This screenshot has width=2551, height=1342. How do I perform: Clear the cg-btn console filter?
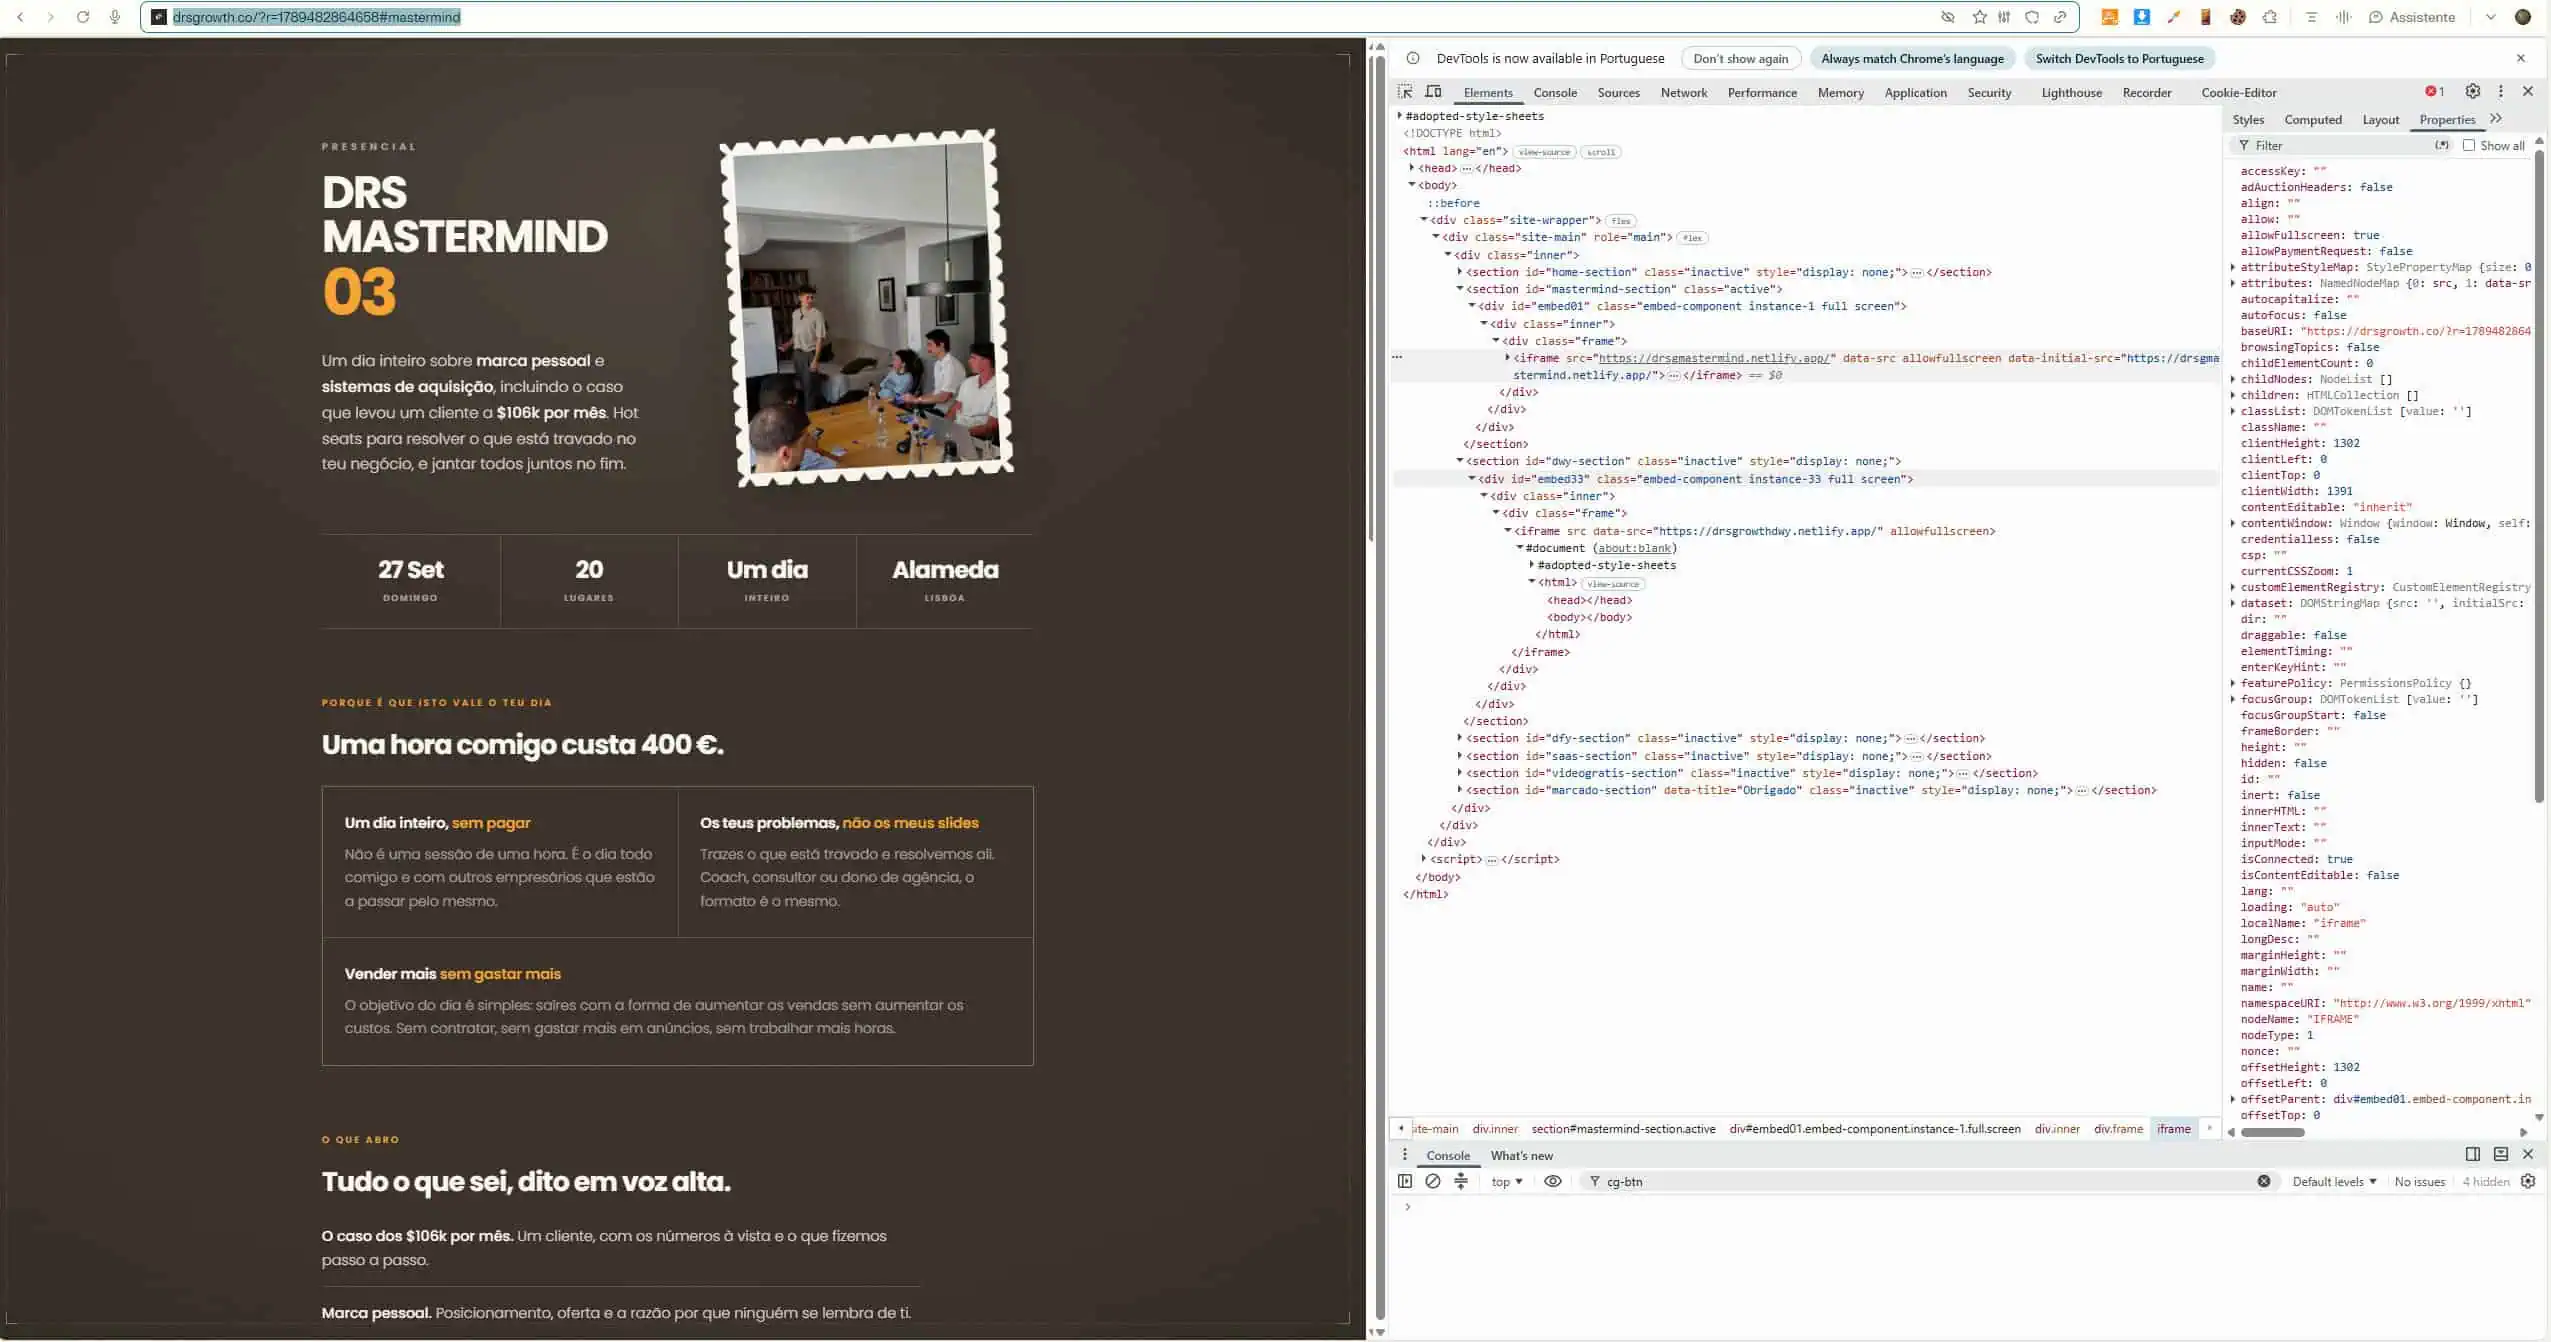(2263, 1181)
